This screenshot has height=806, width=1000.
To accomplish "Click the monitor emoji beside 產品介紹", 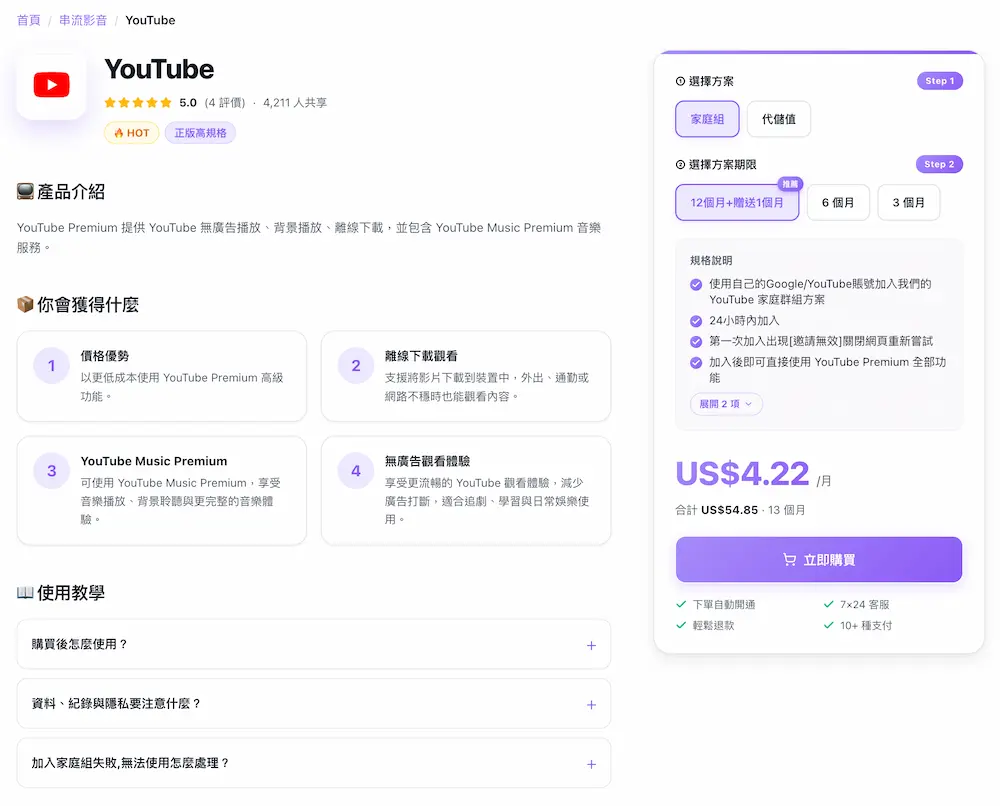I will pyautogui.click(x=25, y=191).
